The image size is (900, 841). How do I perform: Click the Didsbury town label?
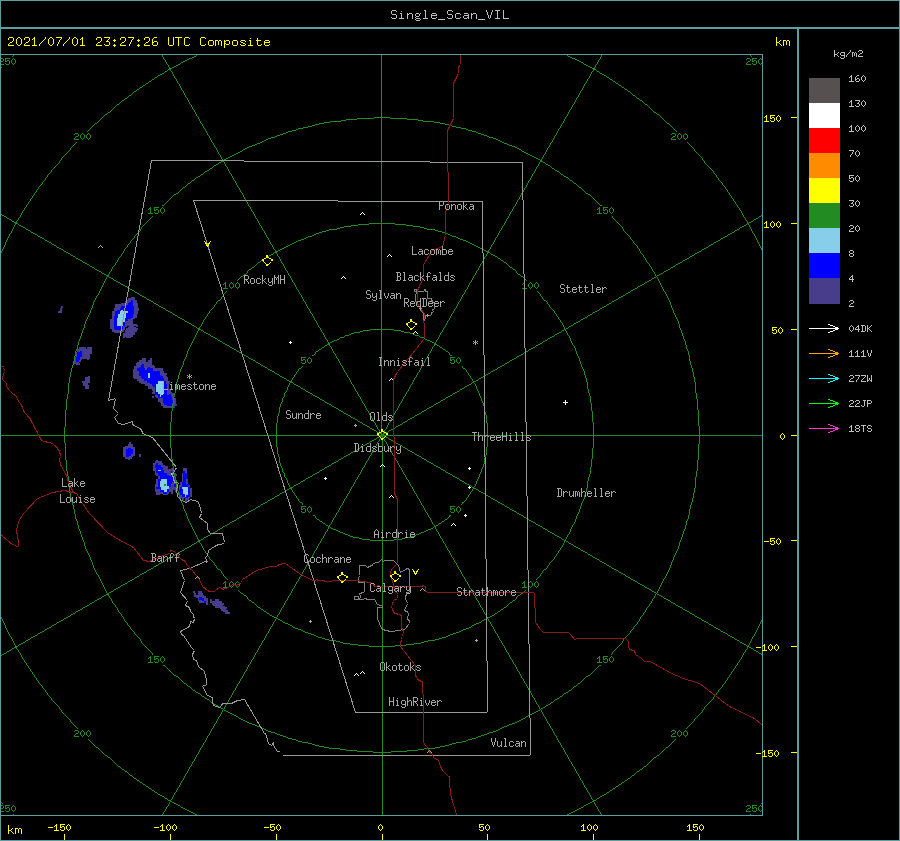tap(377, 448)
